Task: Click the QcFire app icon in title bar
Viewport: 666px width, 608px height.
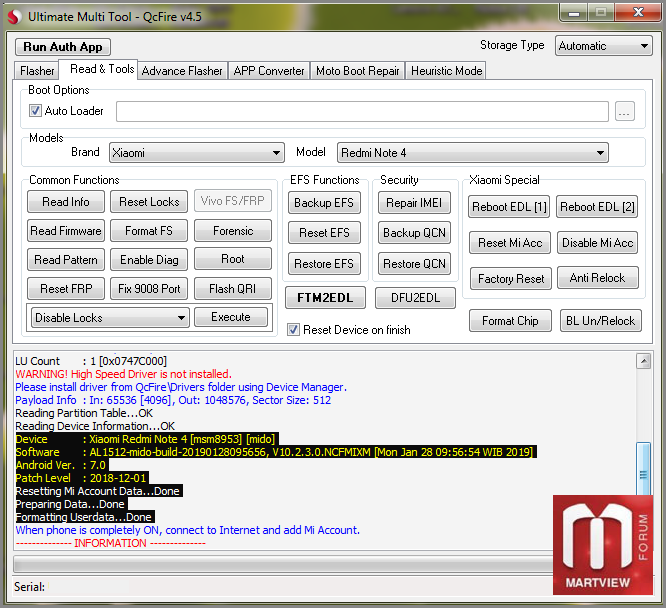Action: click(x=14, y=17)
